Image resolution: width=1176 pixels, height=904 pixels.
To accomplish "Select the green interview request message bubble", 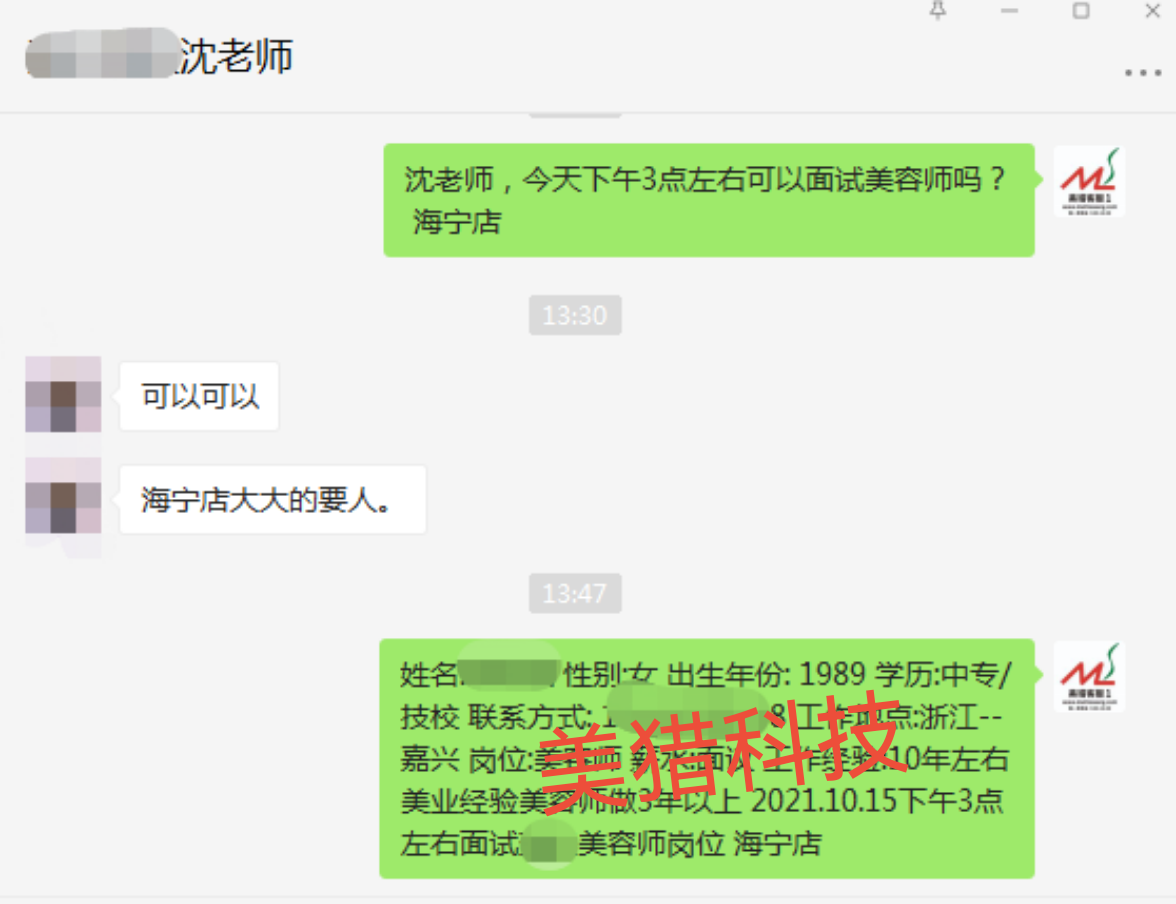I will click(709, 200).
